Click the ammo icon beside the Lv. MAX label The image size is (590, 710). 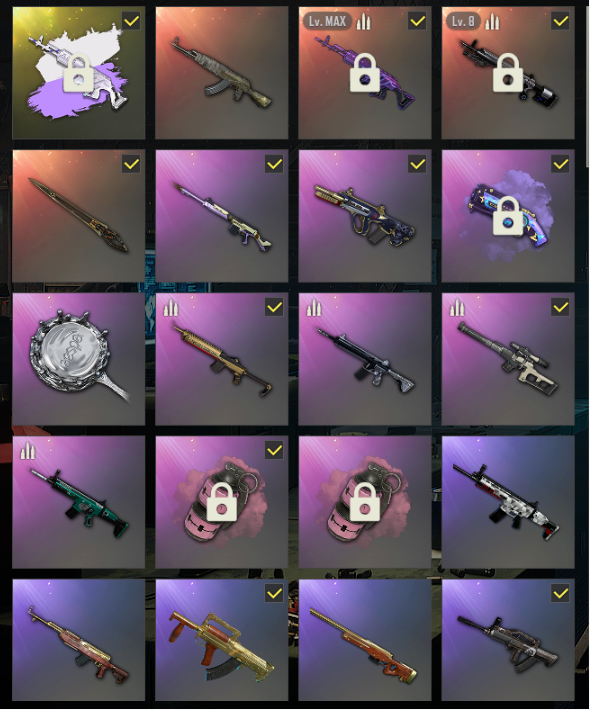(x=363, y=21)
